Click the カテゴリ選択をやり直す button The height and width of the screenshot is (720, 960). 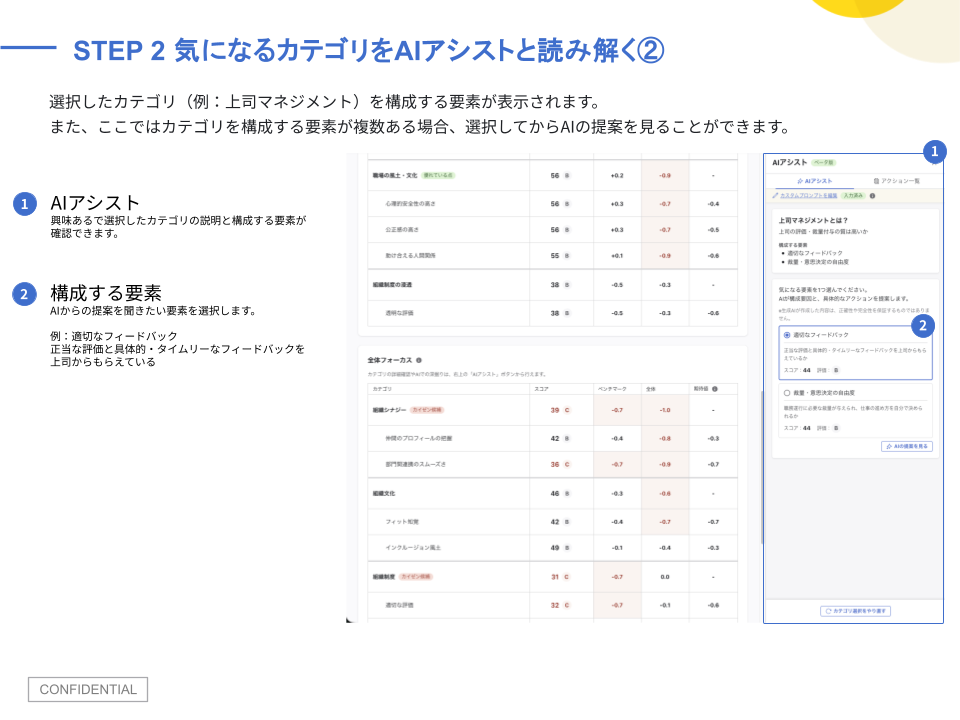coord(855,611)
